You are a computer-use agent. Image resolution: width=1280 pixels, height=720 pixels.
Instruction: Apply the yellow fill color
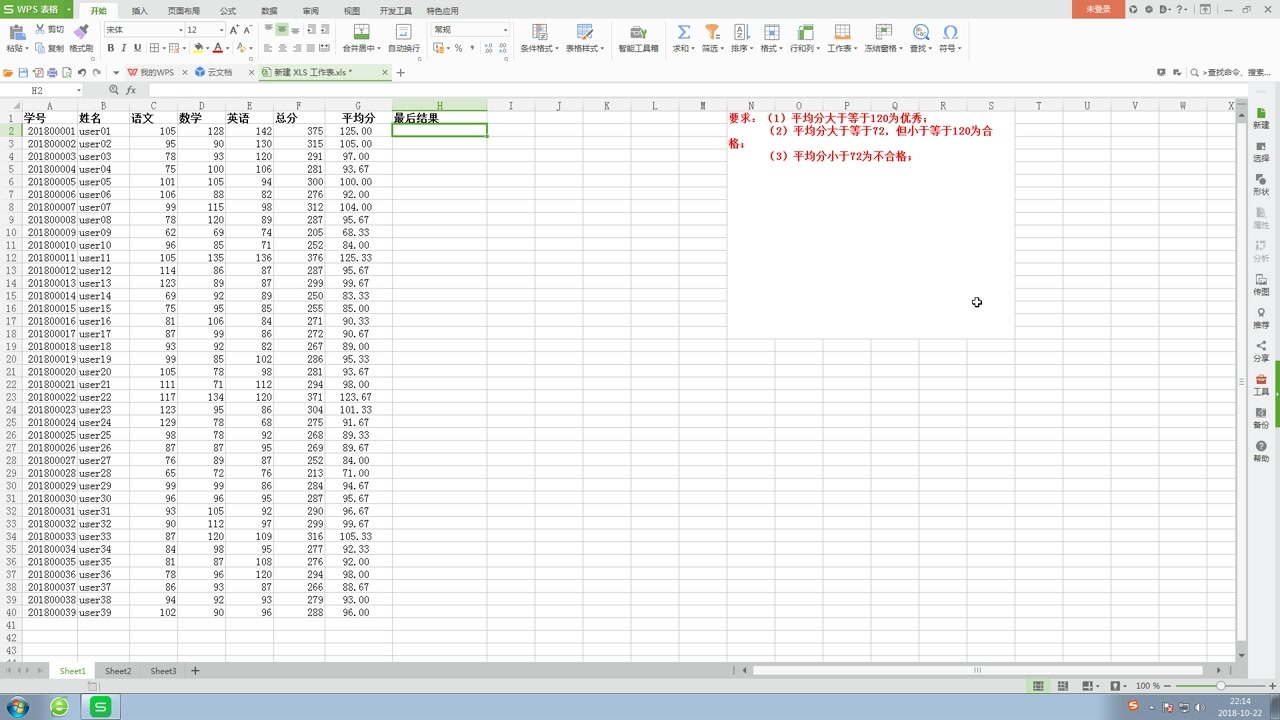(198, 48)
